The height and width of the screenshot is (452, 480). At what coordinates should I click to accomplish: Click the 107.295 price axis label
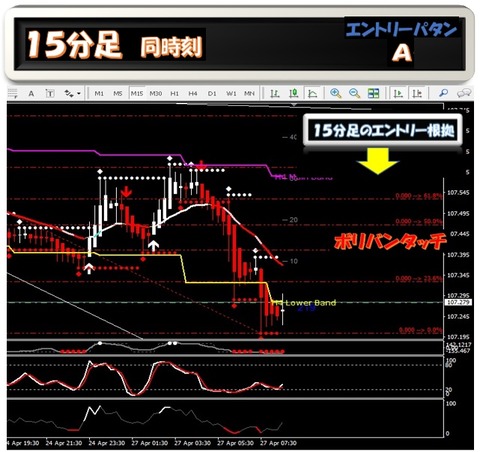tap(458, 296)
